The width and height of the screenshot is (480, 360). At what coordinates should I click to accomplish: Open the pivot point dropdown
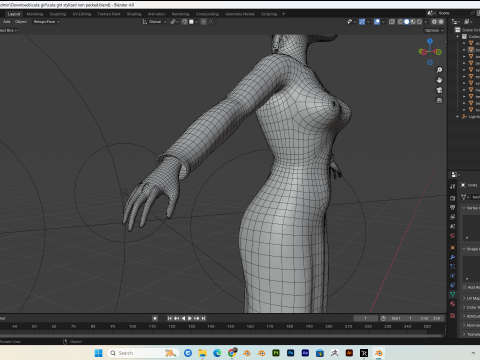pos(174,22)
